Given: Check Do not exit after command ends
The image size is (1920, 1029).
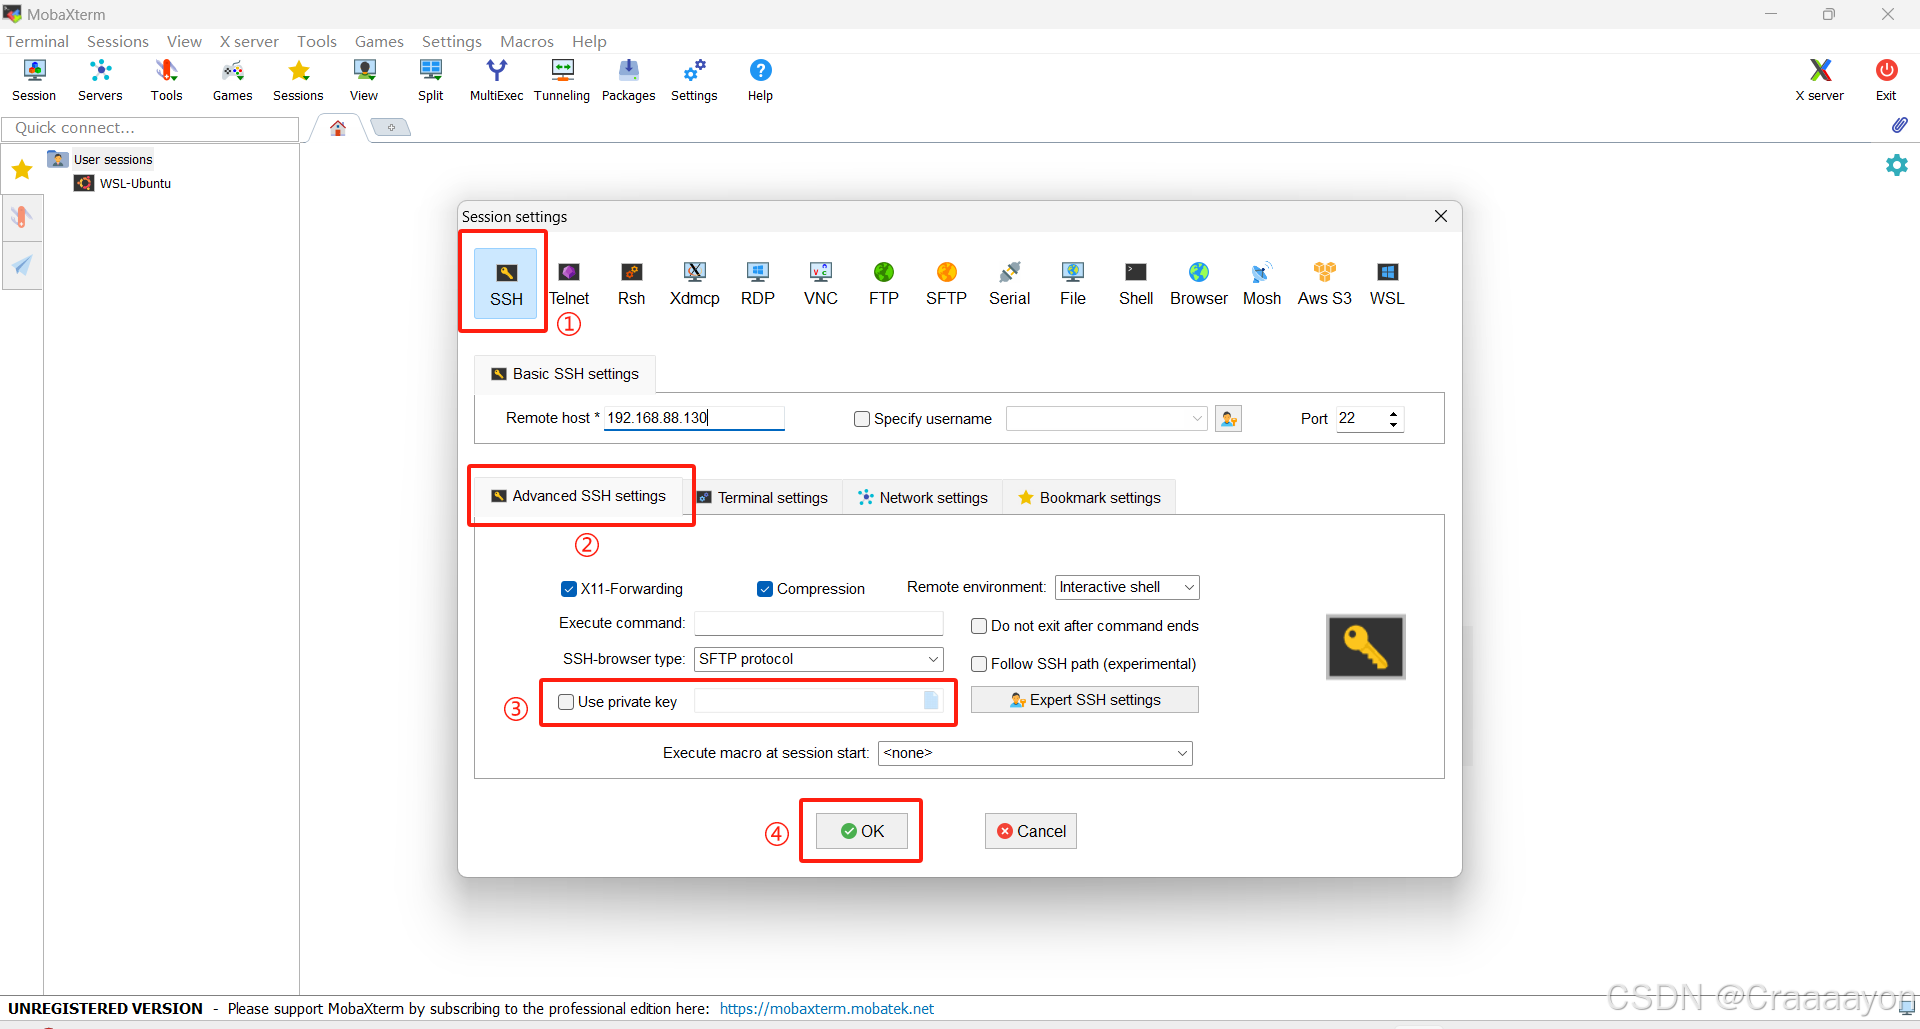Looking at the screenshot, I should [979, 626].
